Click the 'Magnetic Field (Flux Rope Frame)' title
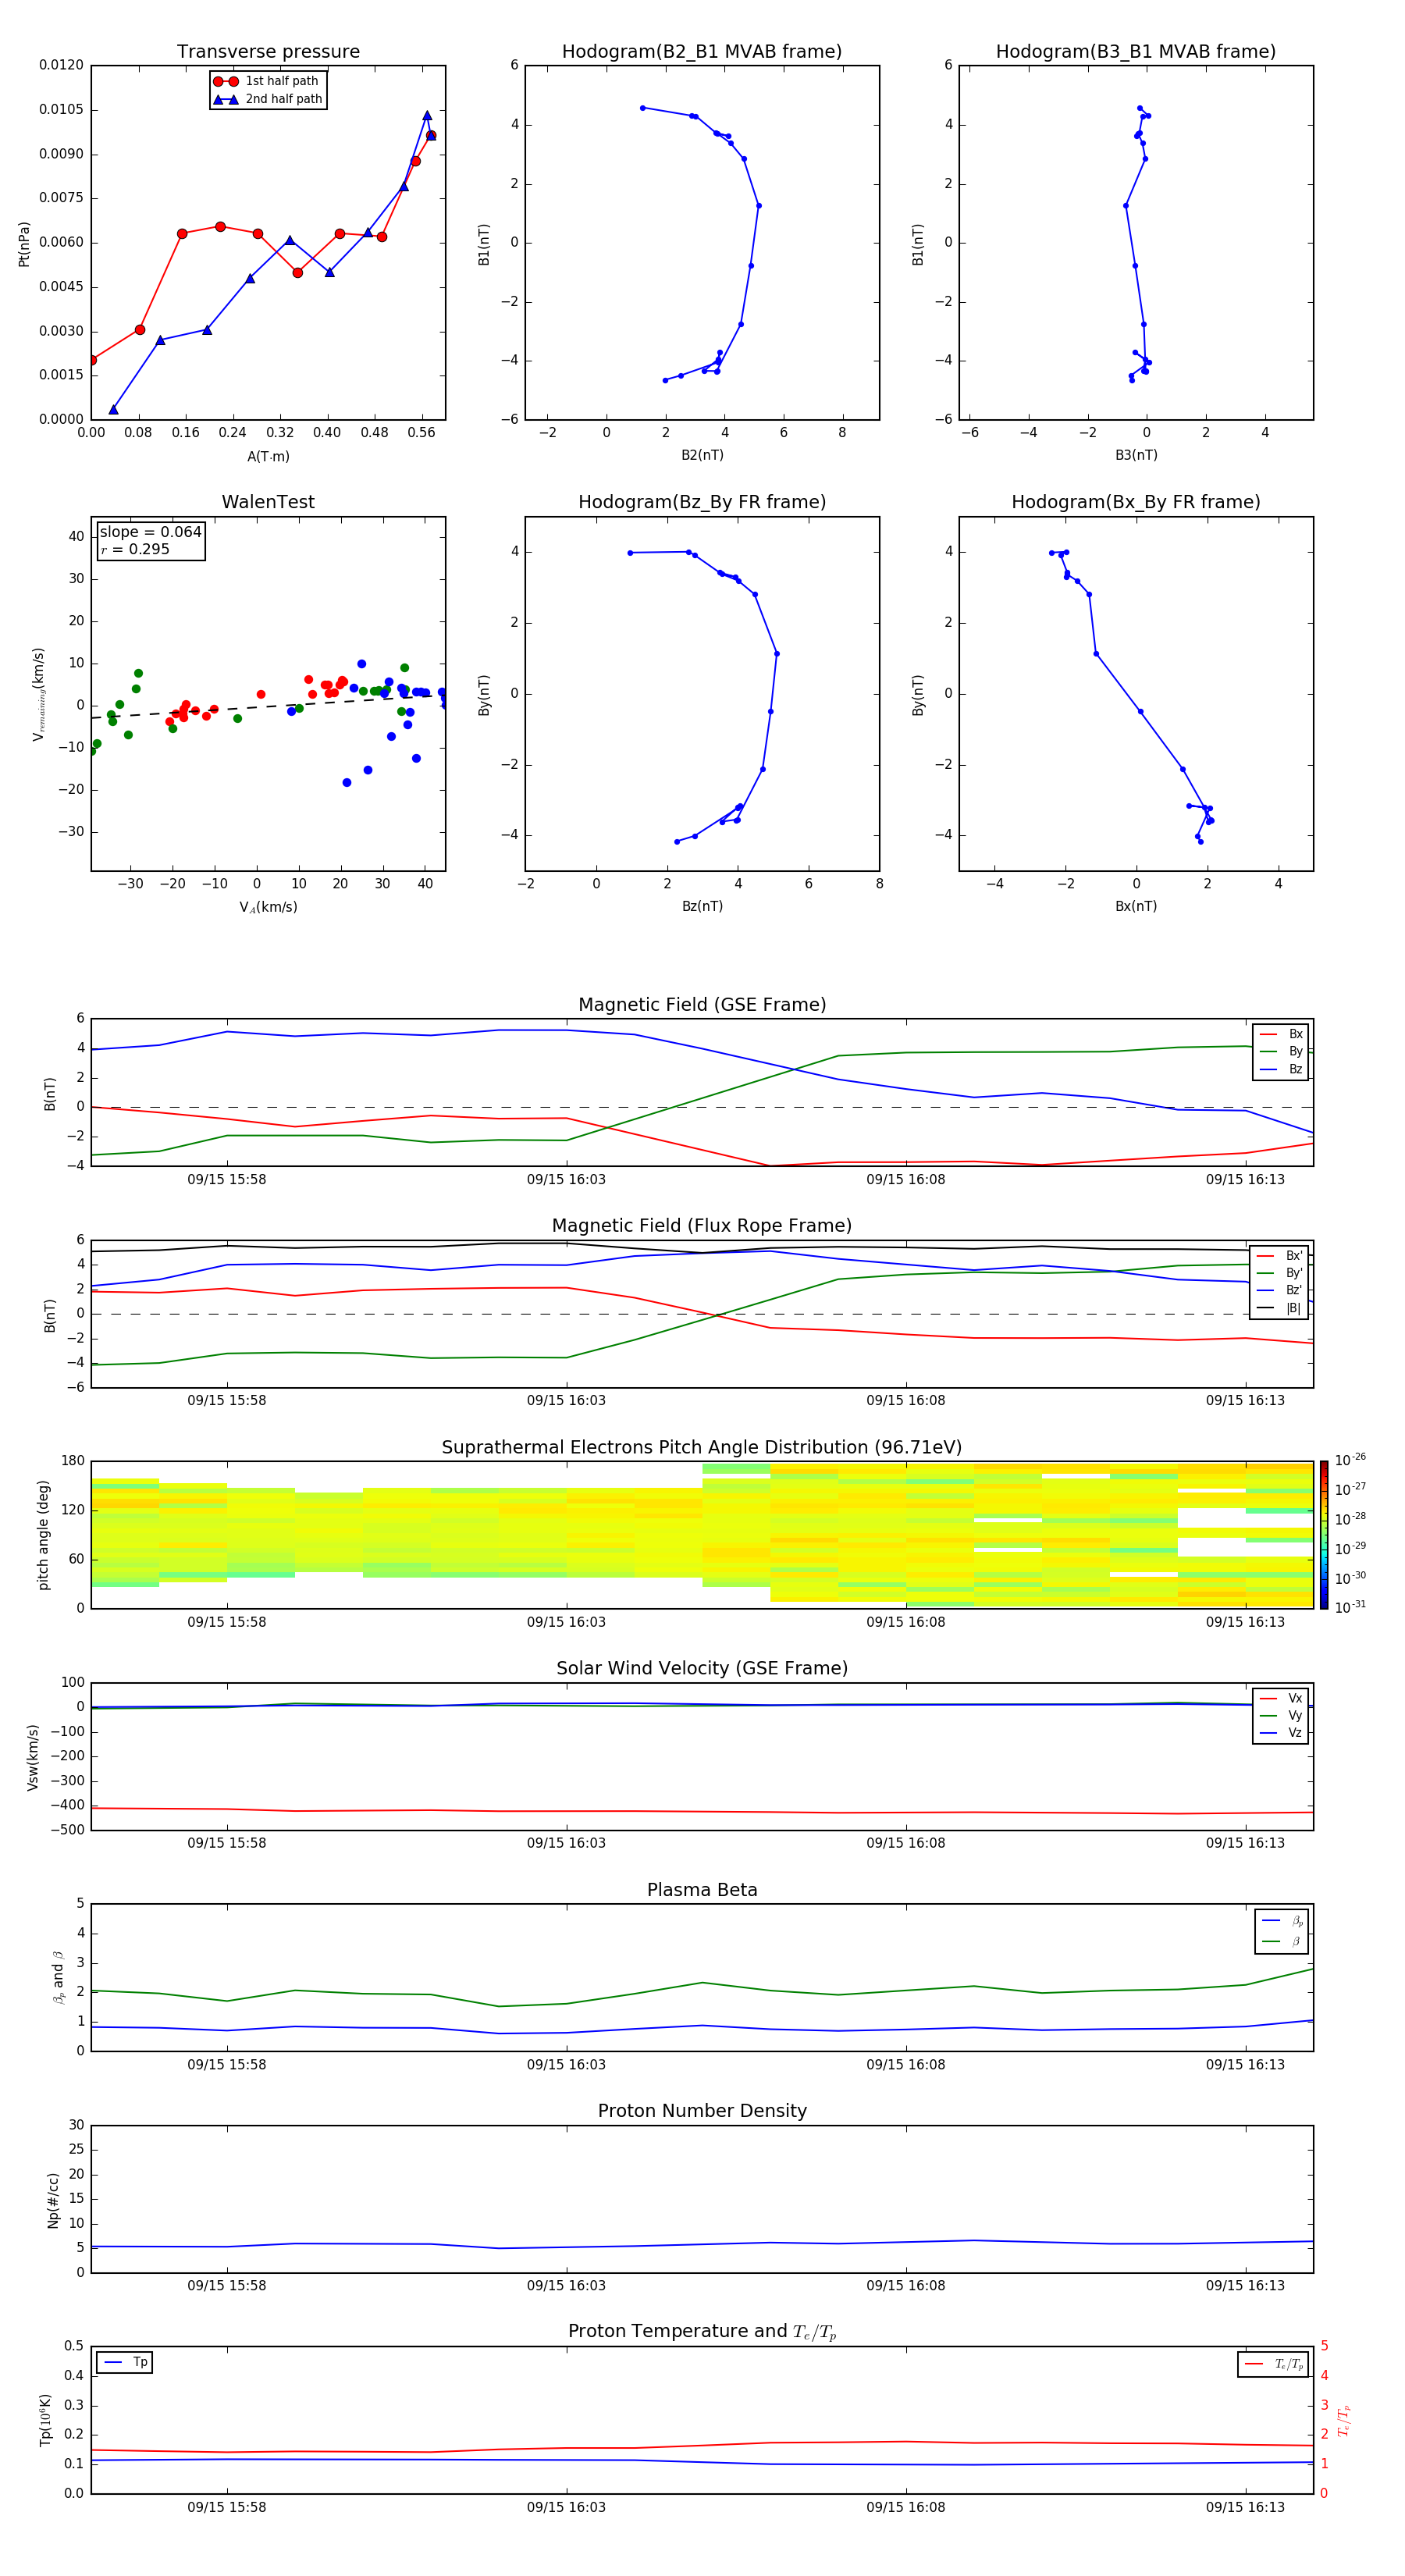Viewport: 1405px width, 2576px height. click(x=702, y=1226)
